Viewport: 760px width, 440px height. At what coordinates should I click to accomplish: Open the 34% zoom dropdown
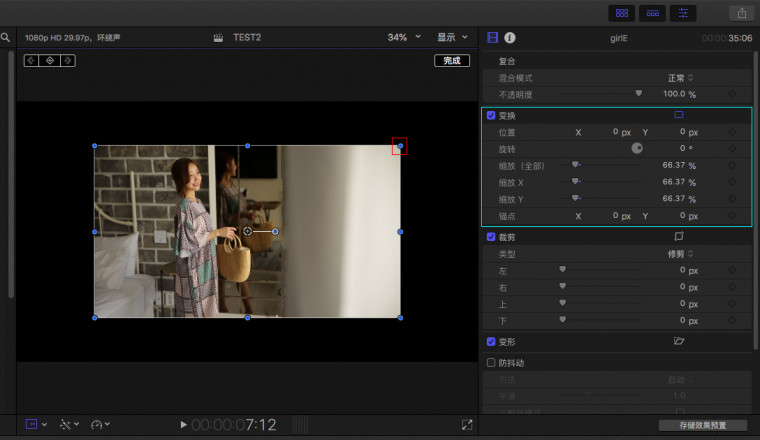[403, 38]
